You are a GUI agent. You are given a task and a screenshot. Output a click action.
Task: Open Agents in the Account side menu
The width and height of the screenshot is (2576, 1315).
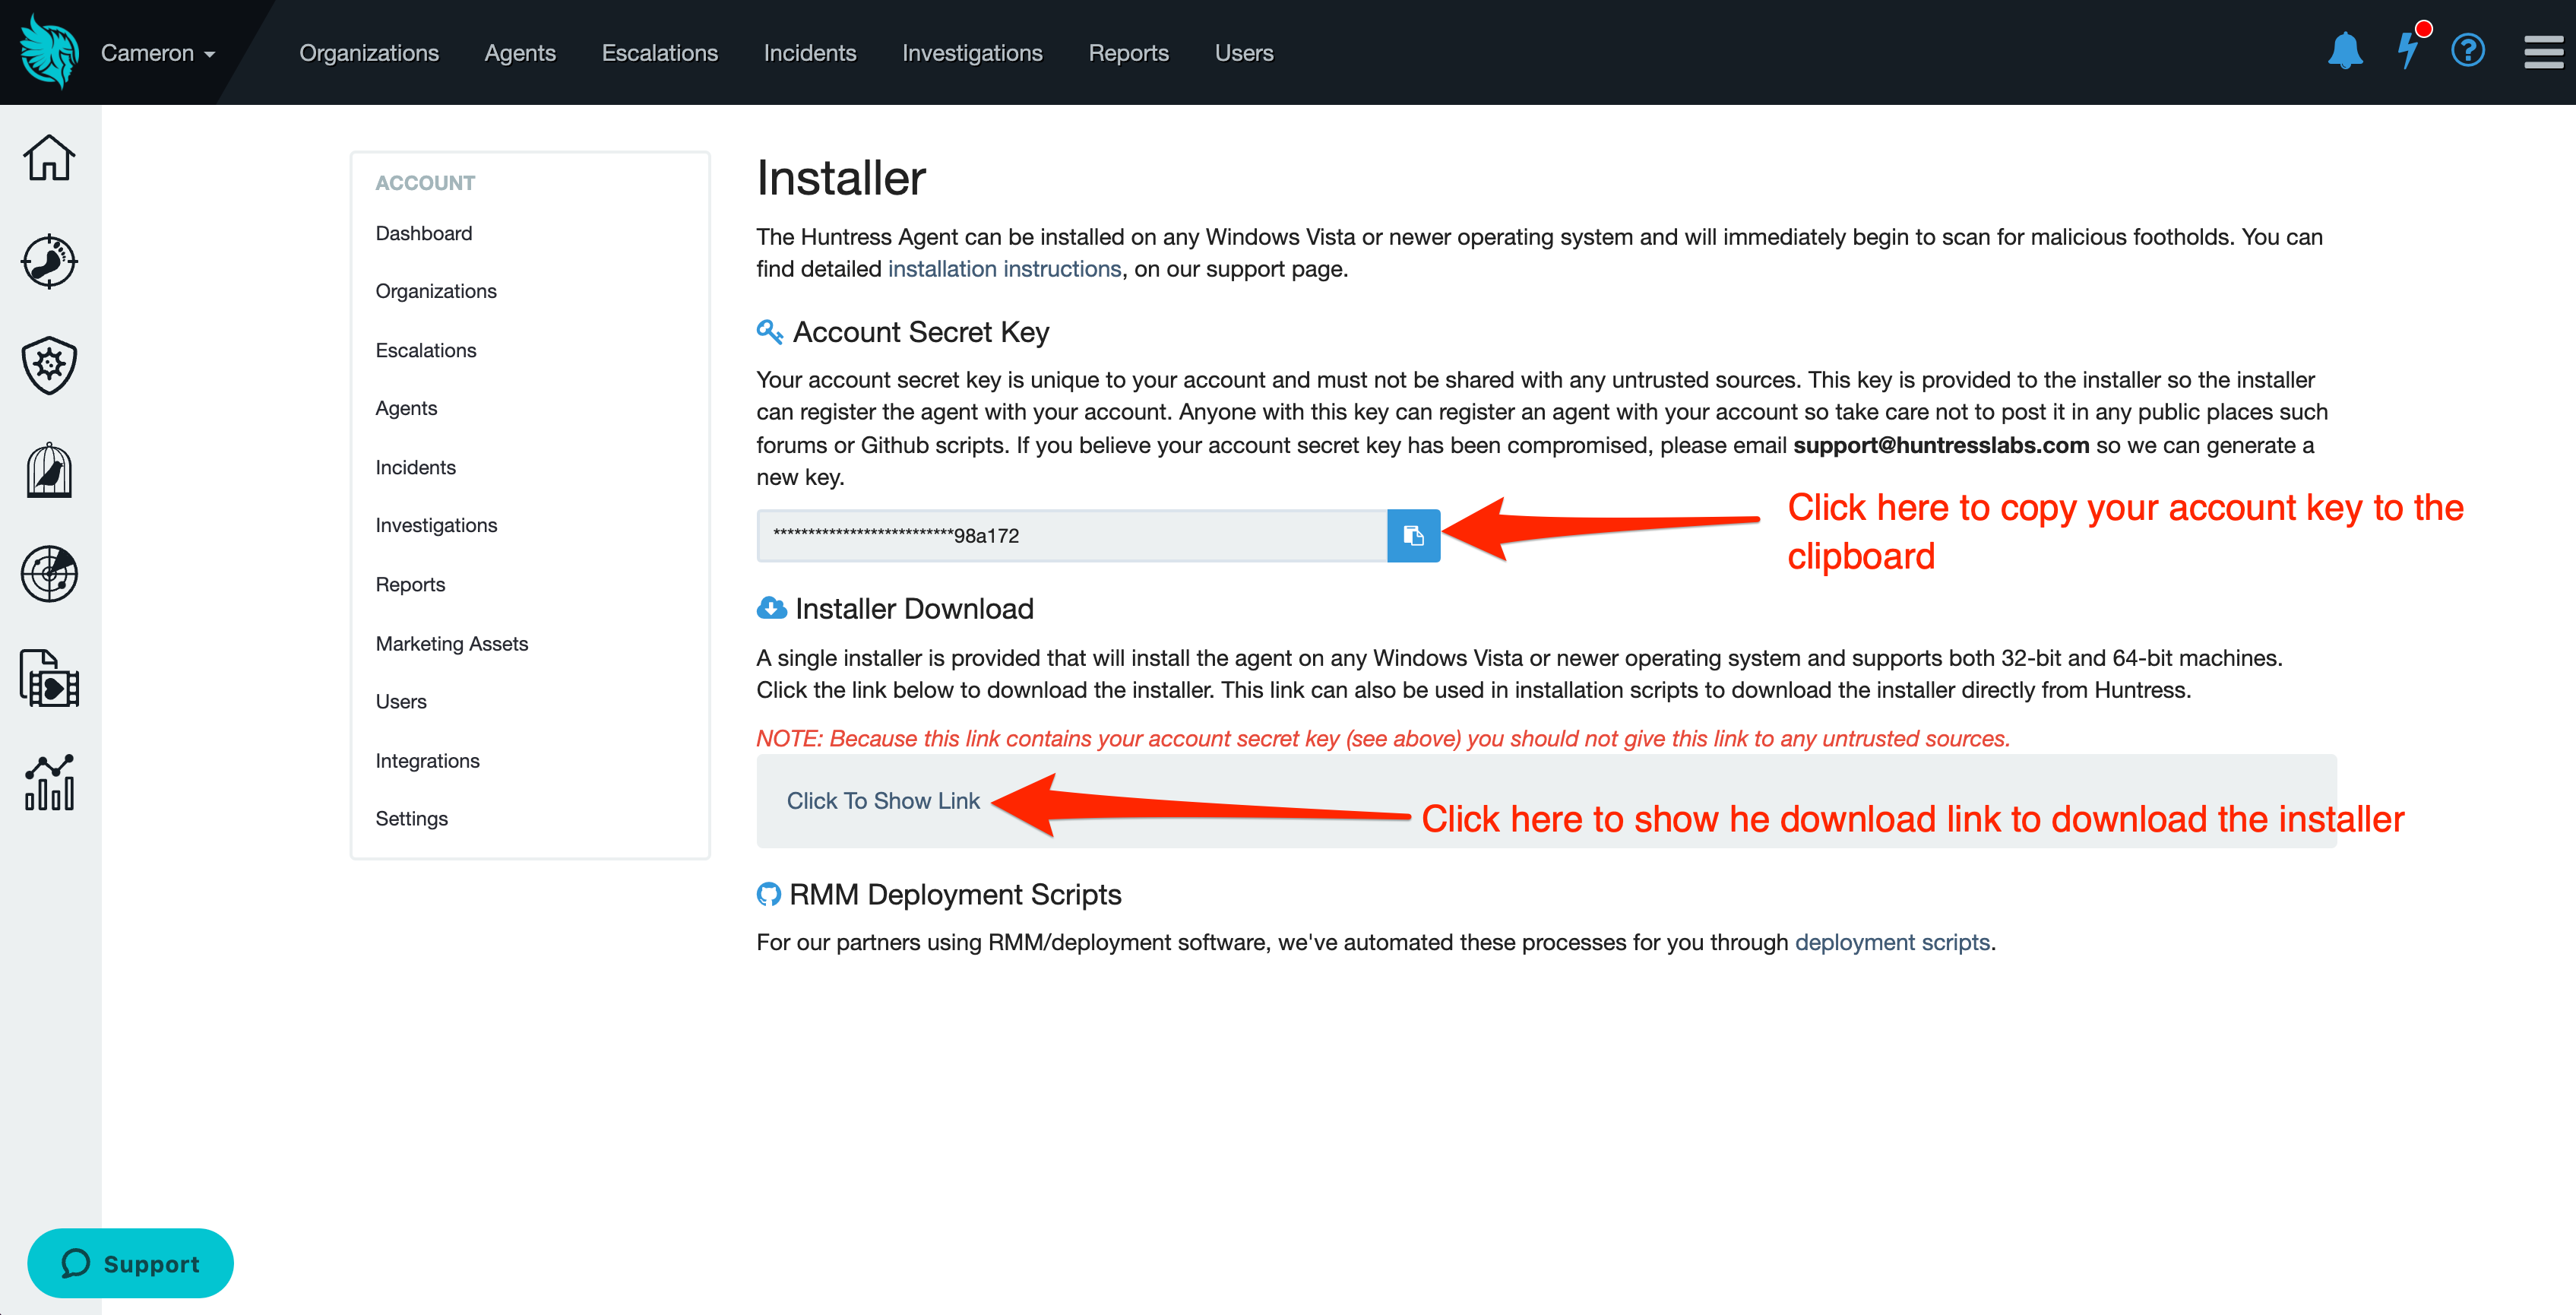(x=406, y=408)
